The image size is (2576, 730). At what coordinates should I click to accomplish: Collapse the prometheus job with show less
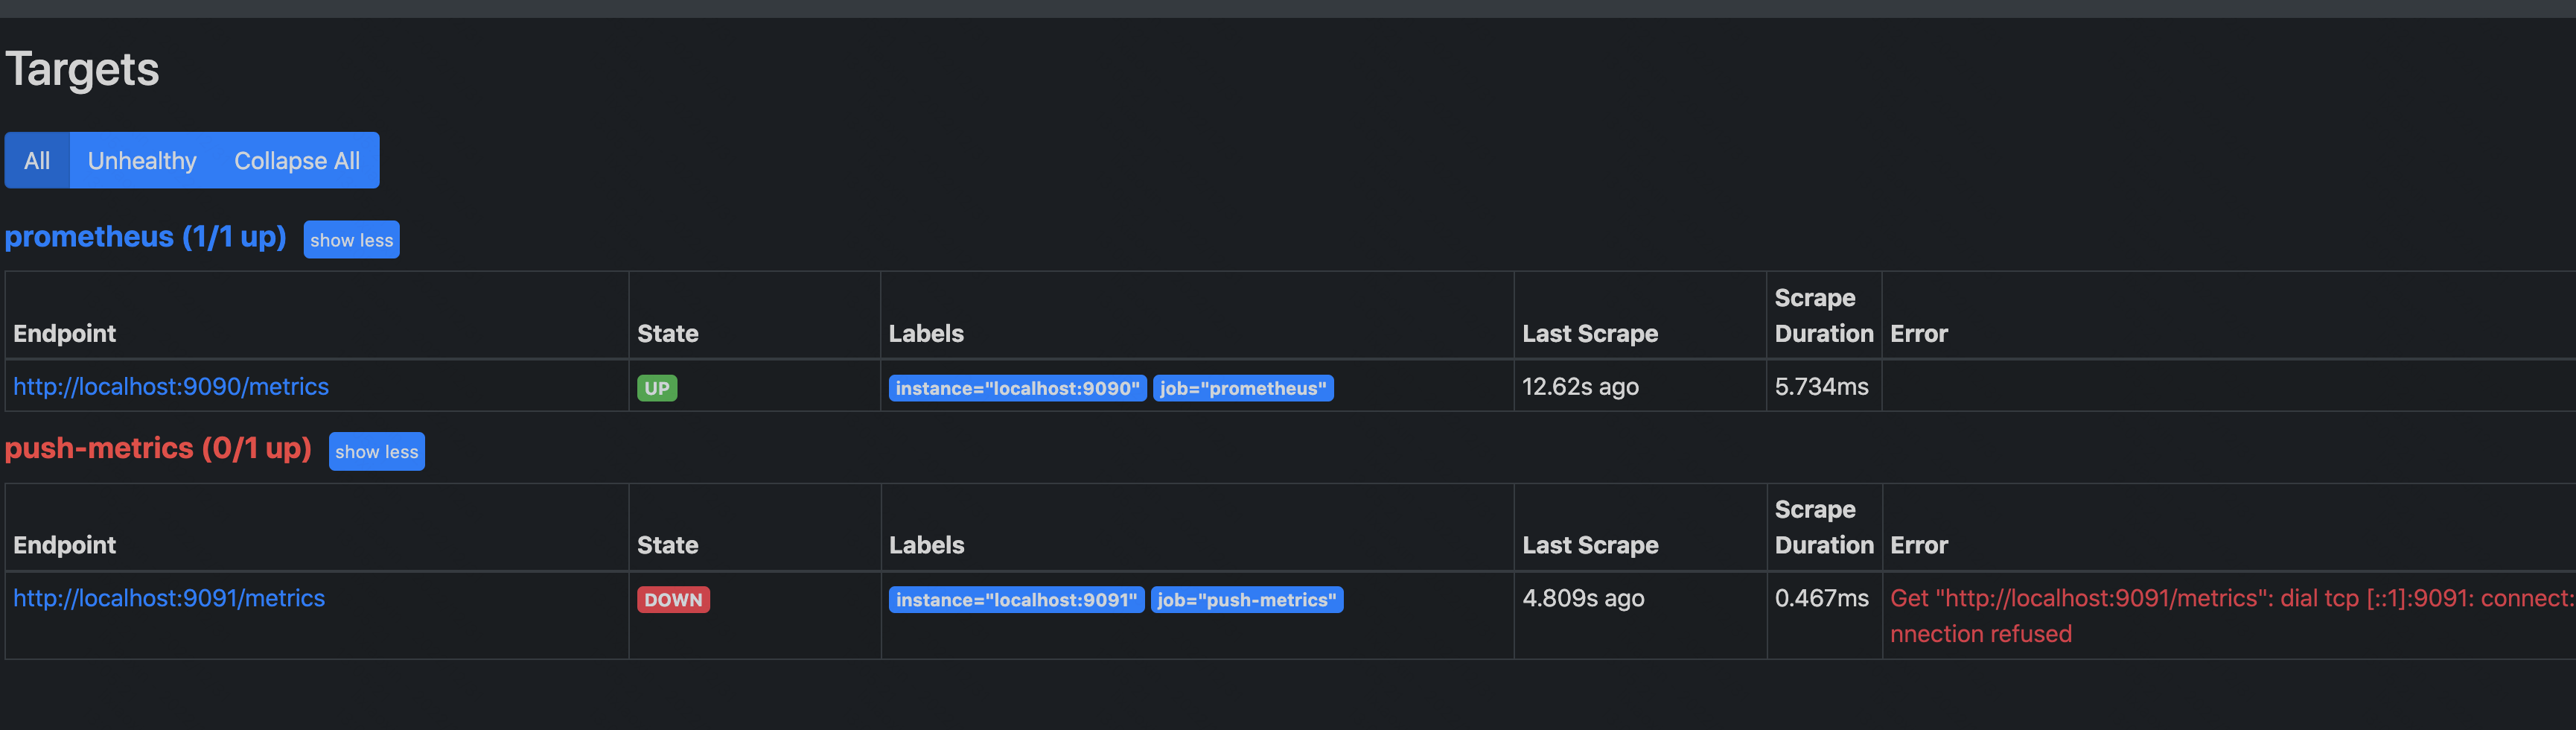(x=351, y=239)
